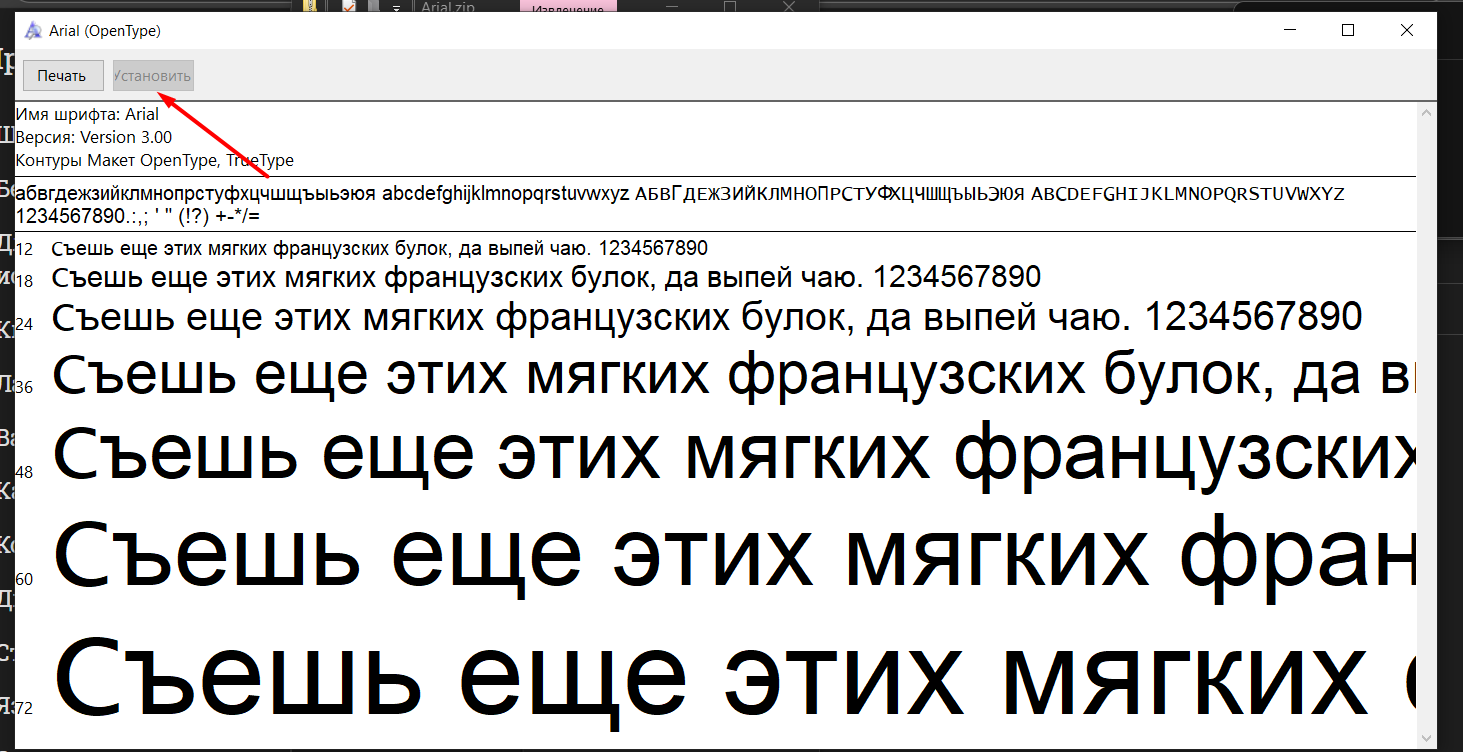Viewport: 1463px width, 752px height.
Task: Click the text 'Имя шрифта: Arial'
Action: point(87,114)
